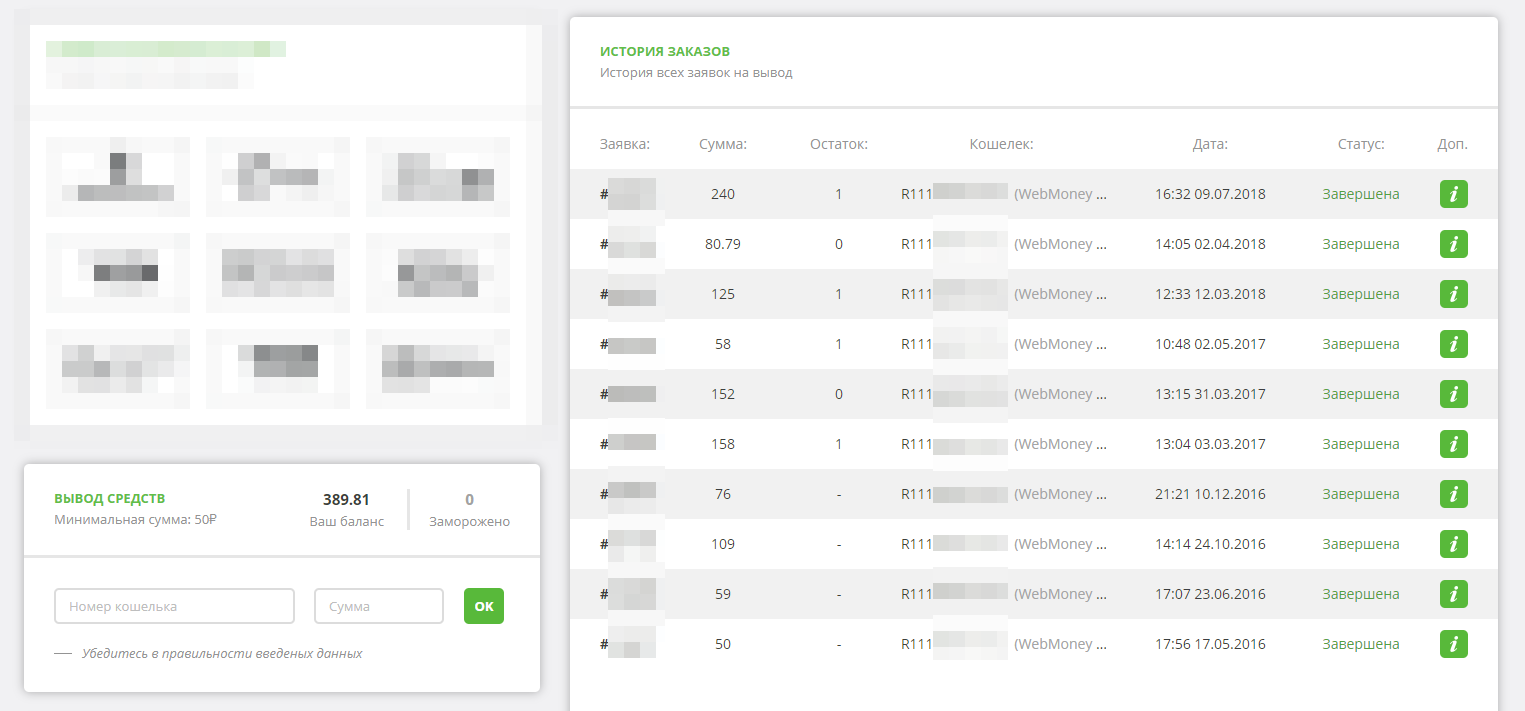The width and height of the screenshot is (1525, 711).
Task: Click into the 'Сумма' amount field
Action: coord(378,606)
